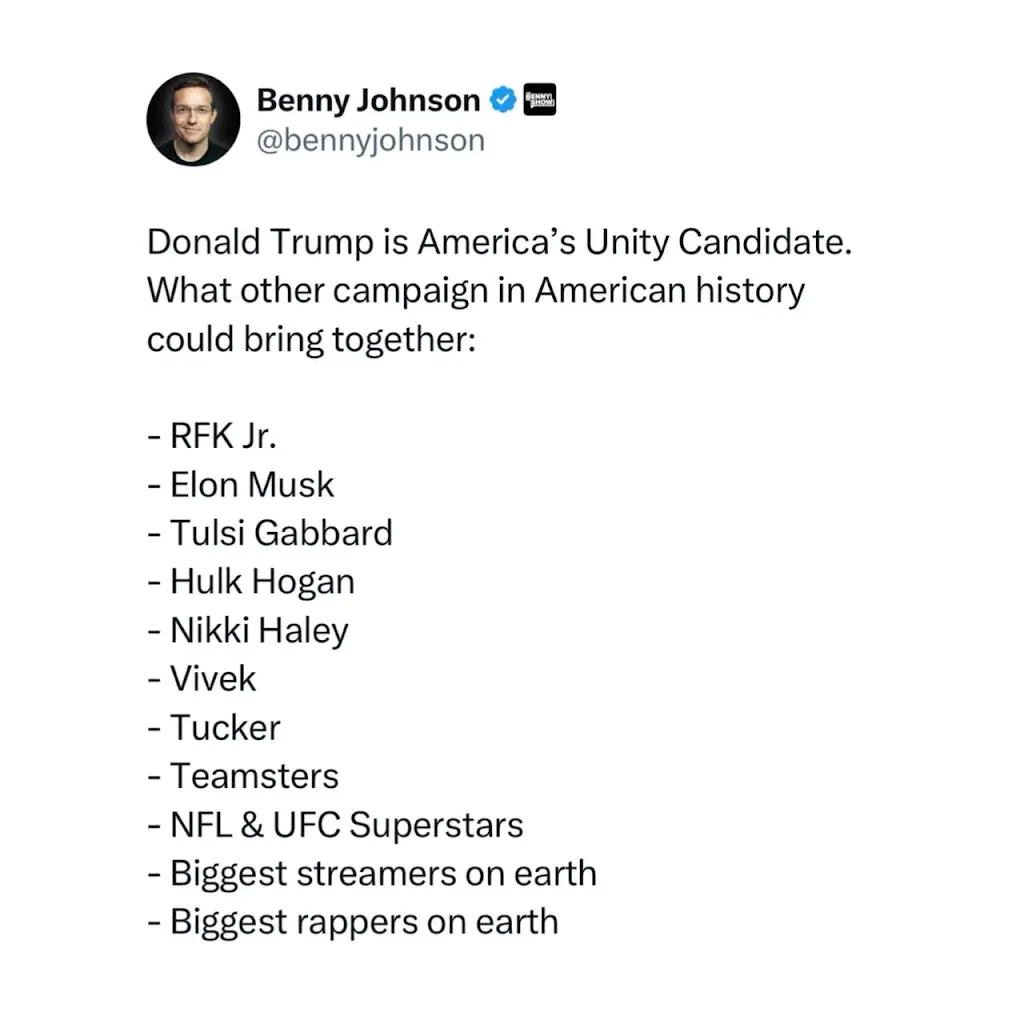The width and height of the screenshot is (1024, 1024).
Task: Select the "Nikki Haley" list entry
Action: (258, 630)
